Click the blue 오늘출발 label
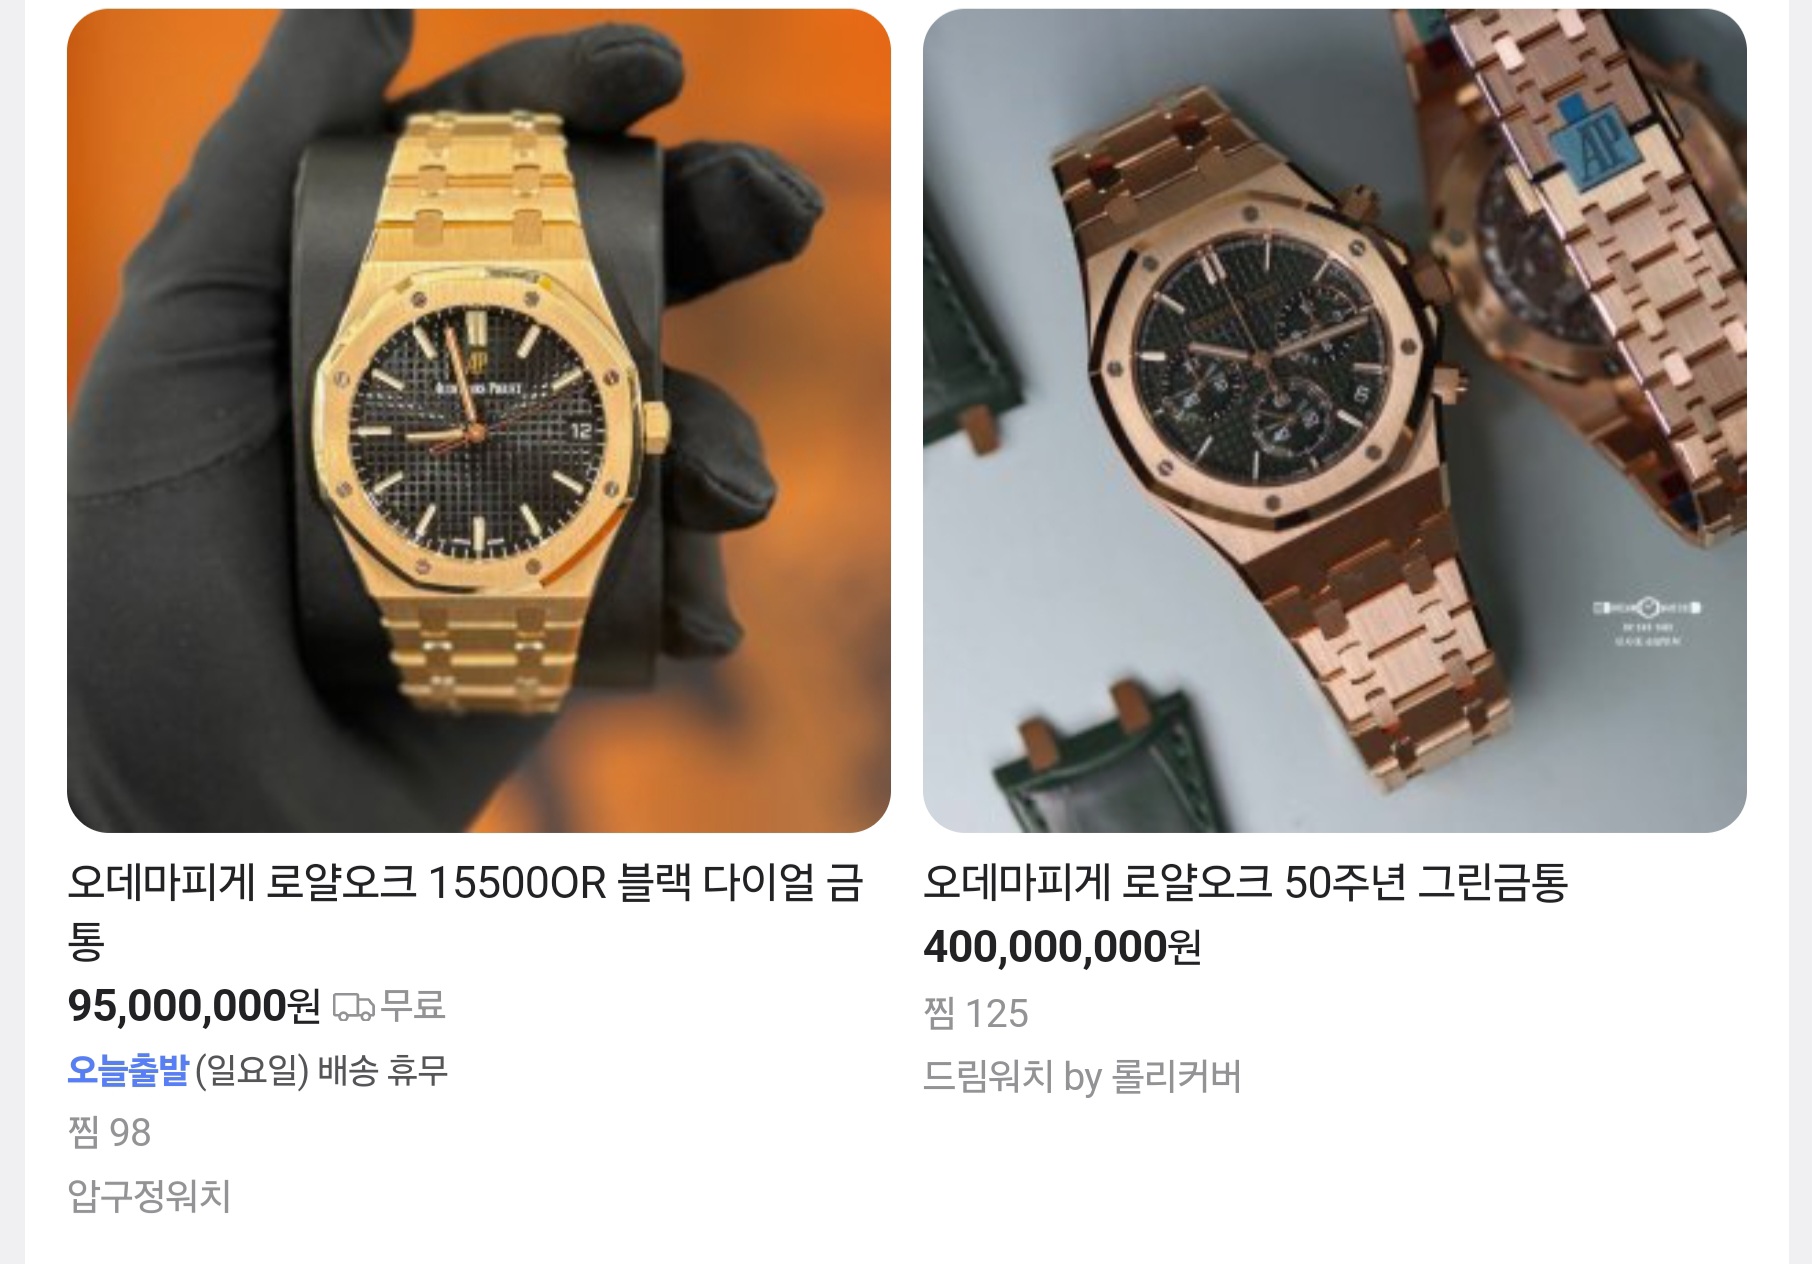The width and height of the screenshot is (1812, 1264). 128,1070
